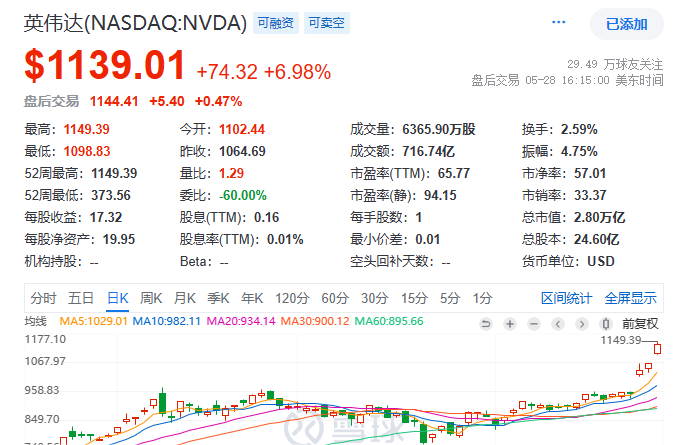This screenshot has width=686, height=445.
Task: Click the 最低 value 1098.83
Action: (87, 151)
